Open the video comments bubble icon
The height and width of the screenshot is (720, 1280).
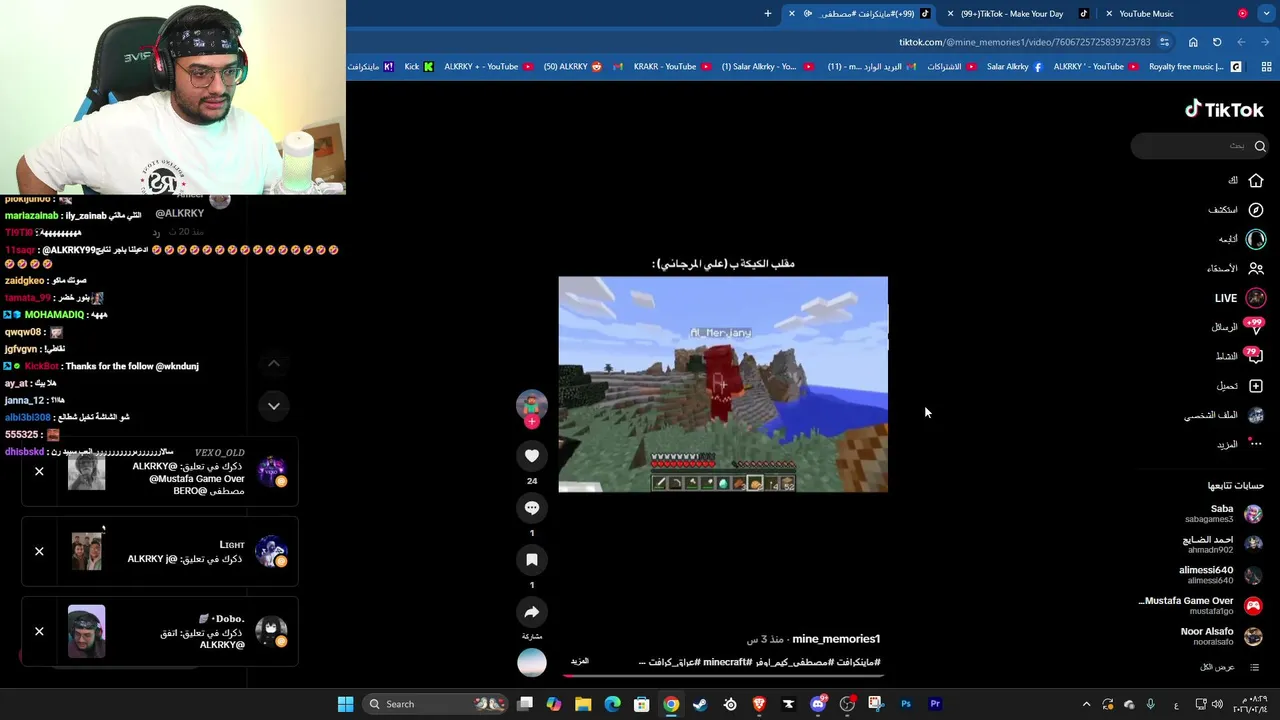532,508
